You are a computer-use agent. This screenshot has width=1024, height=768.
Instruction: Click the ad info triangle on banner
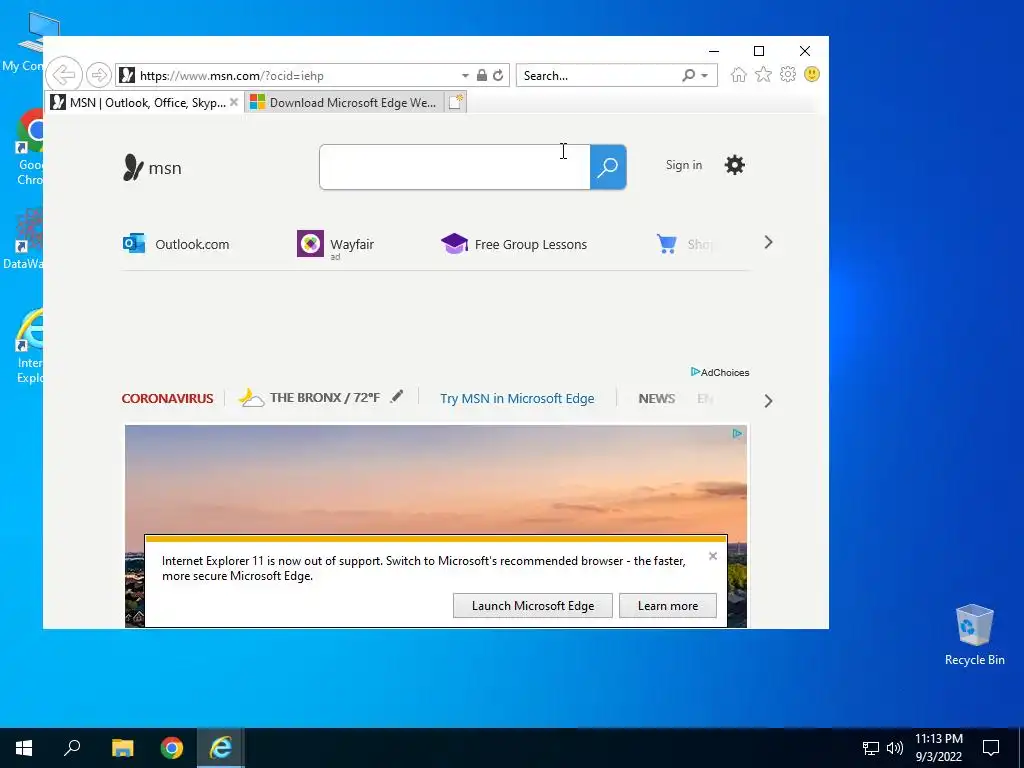(737, 434)
